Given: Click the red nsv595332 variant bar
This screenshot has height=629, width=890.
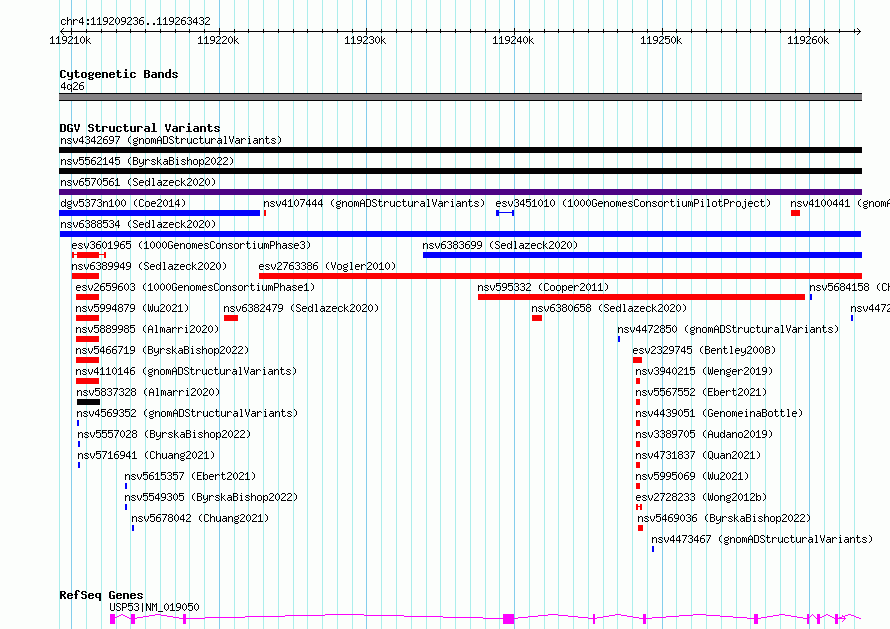Looking at the screenshot, I should pyautogui.click(x=641, y=297).
